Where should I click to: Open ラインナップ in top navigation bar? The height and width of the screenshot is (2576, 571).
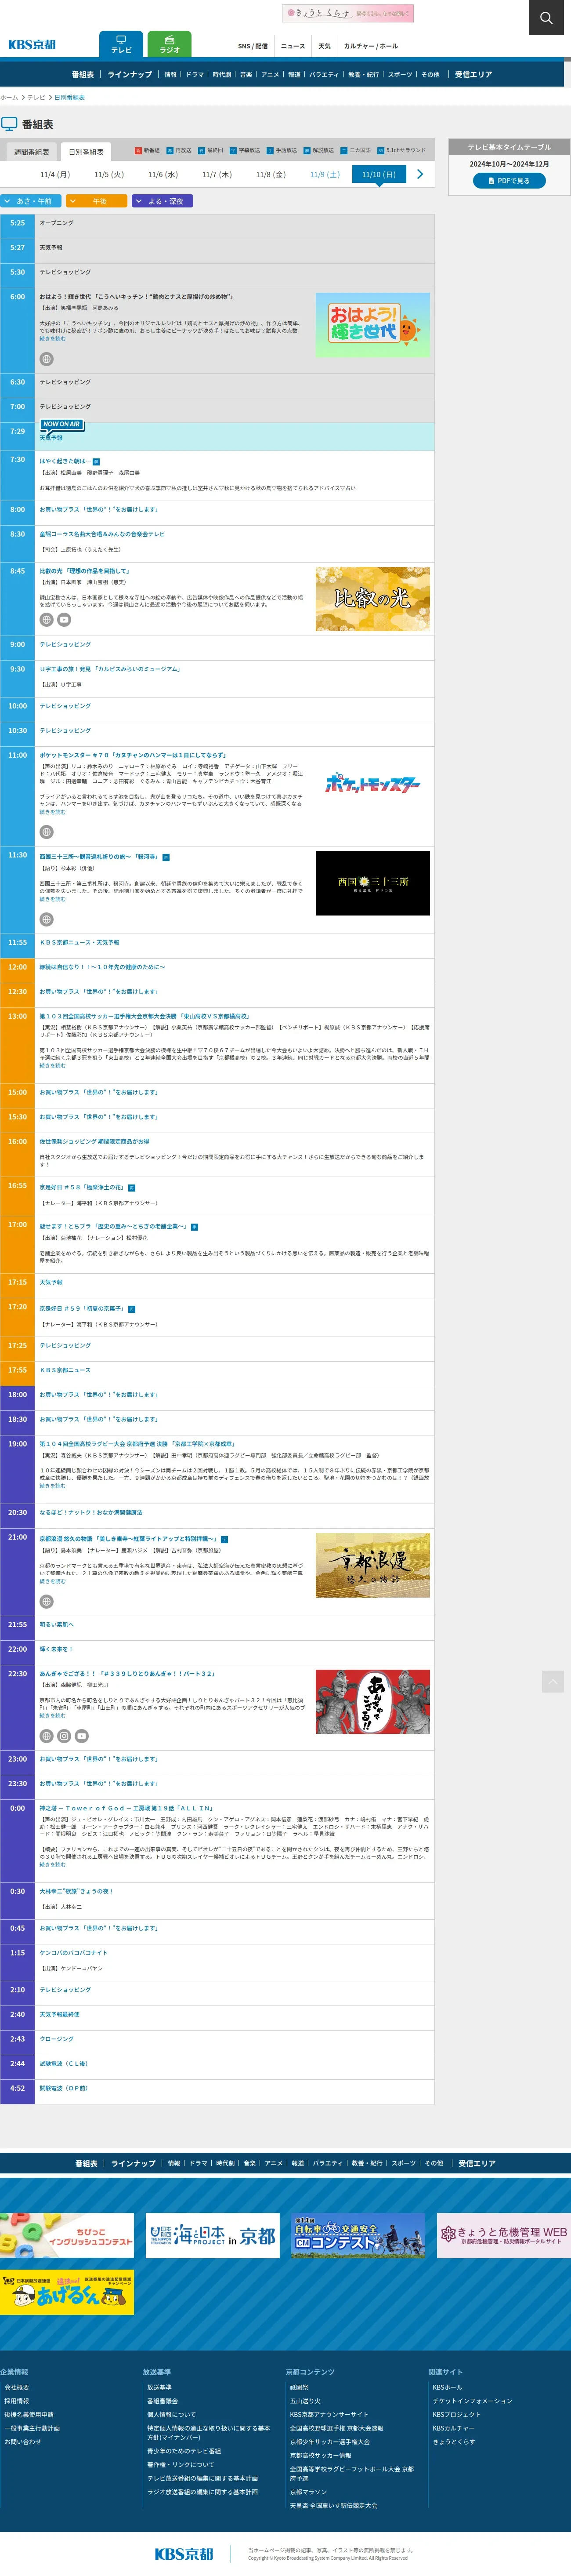tap(130, 74)
